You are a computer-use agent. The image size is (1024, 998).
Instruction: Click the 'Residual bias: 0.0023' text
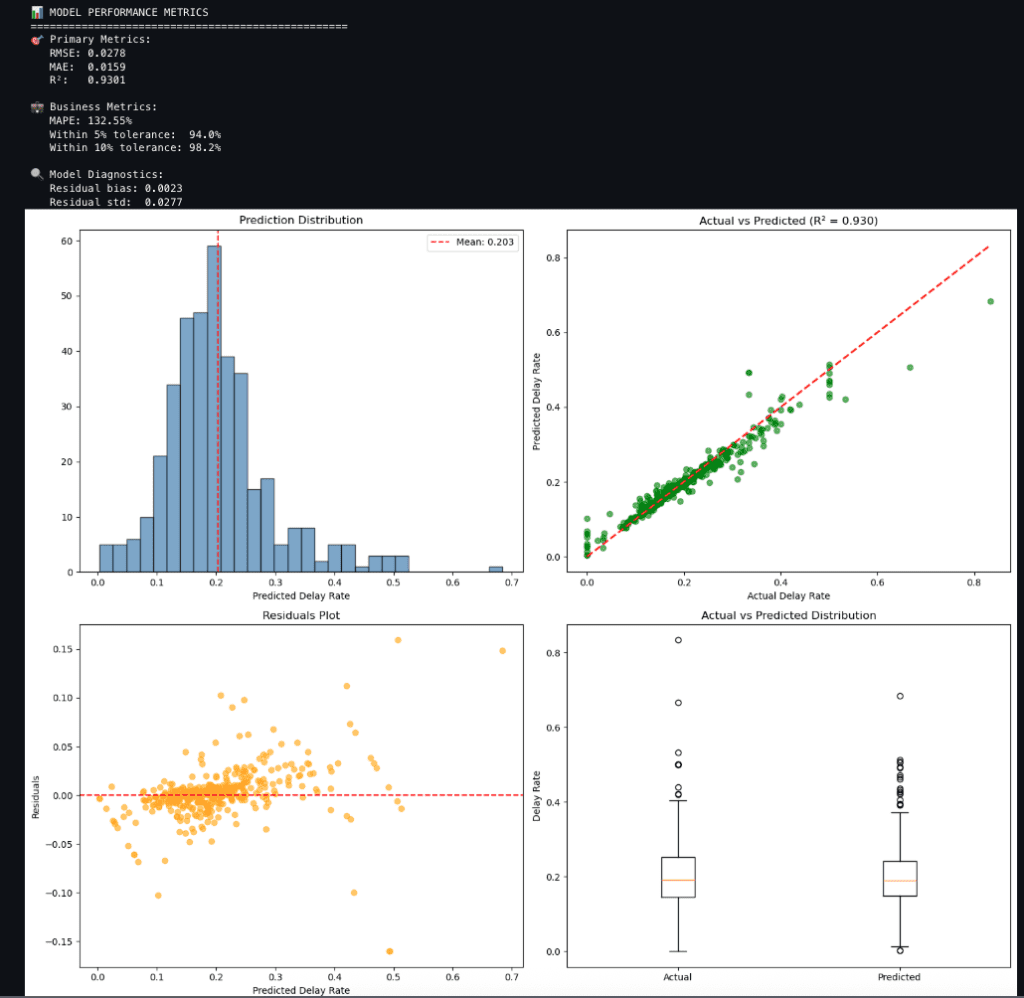click(x=116, y=188)
